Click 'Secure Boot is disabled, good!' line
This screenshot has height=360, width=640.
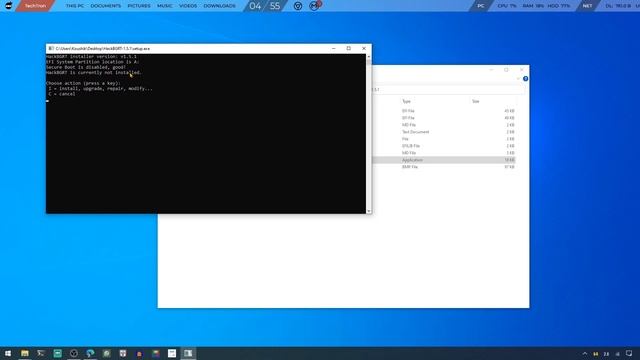86,67
